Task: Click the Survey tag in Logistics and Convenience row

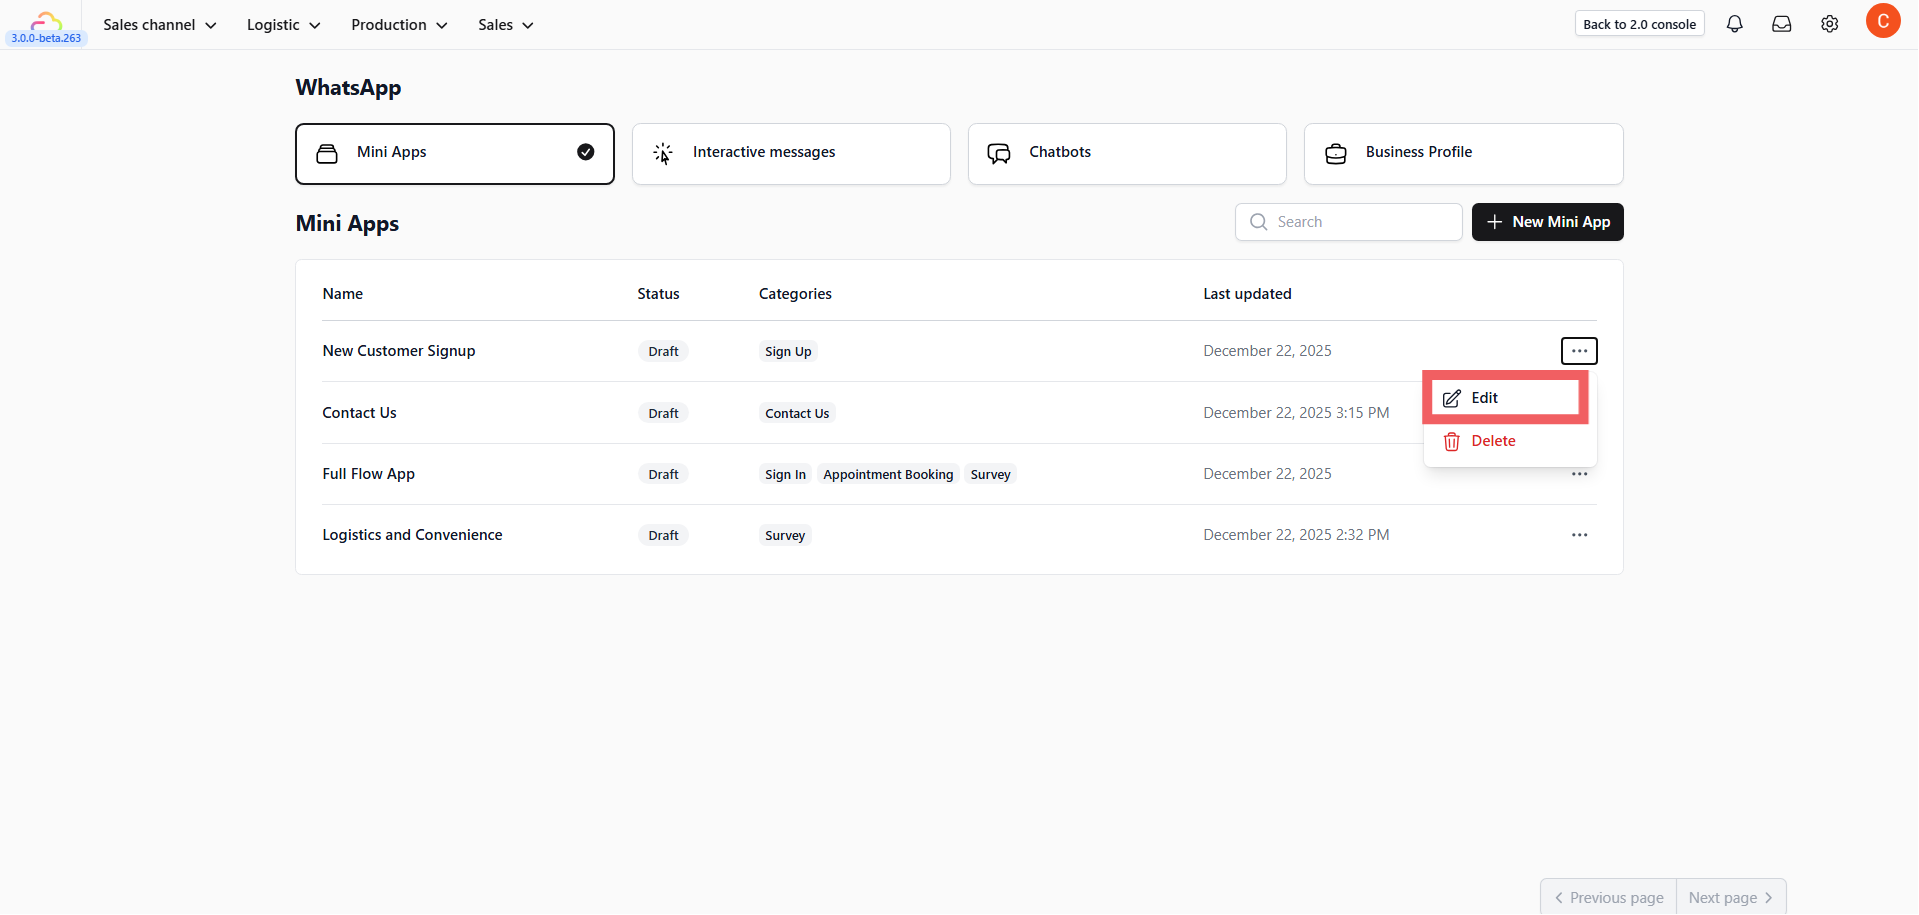Action: point(785,535)
